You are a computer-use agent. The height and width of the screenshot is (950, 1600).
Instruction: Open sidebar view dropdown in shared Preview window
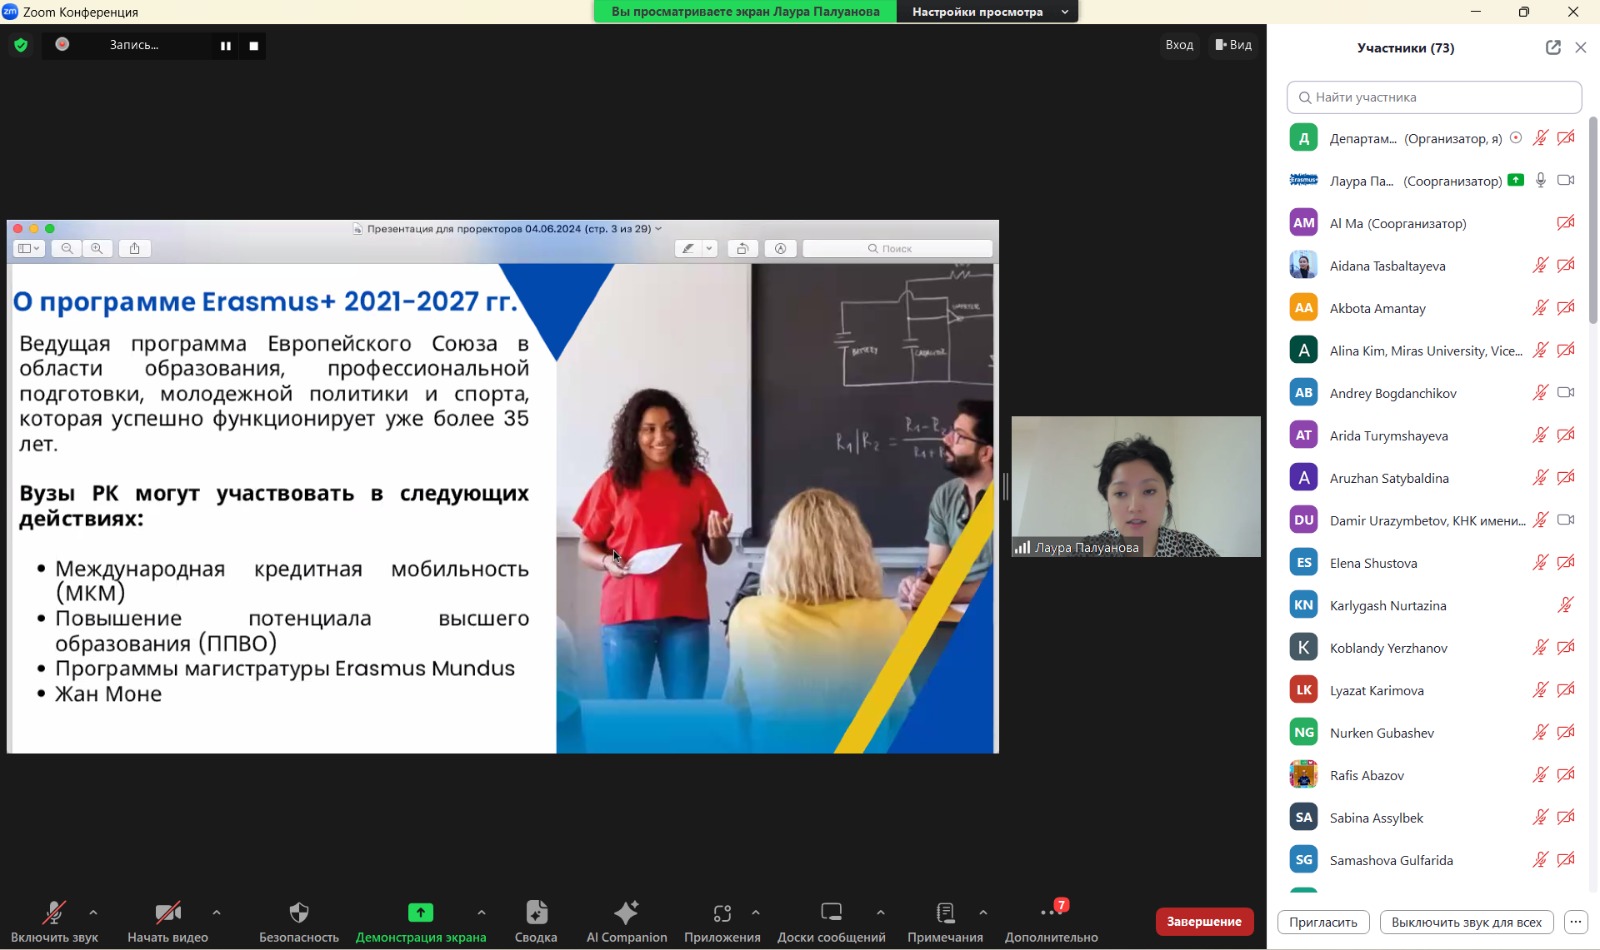(x=29, y=248)
